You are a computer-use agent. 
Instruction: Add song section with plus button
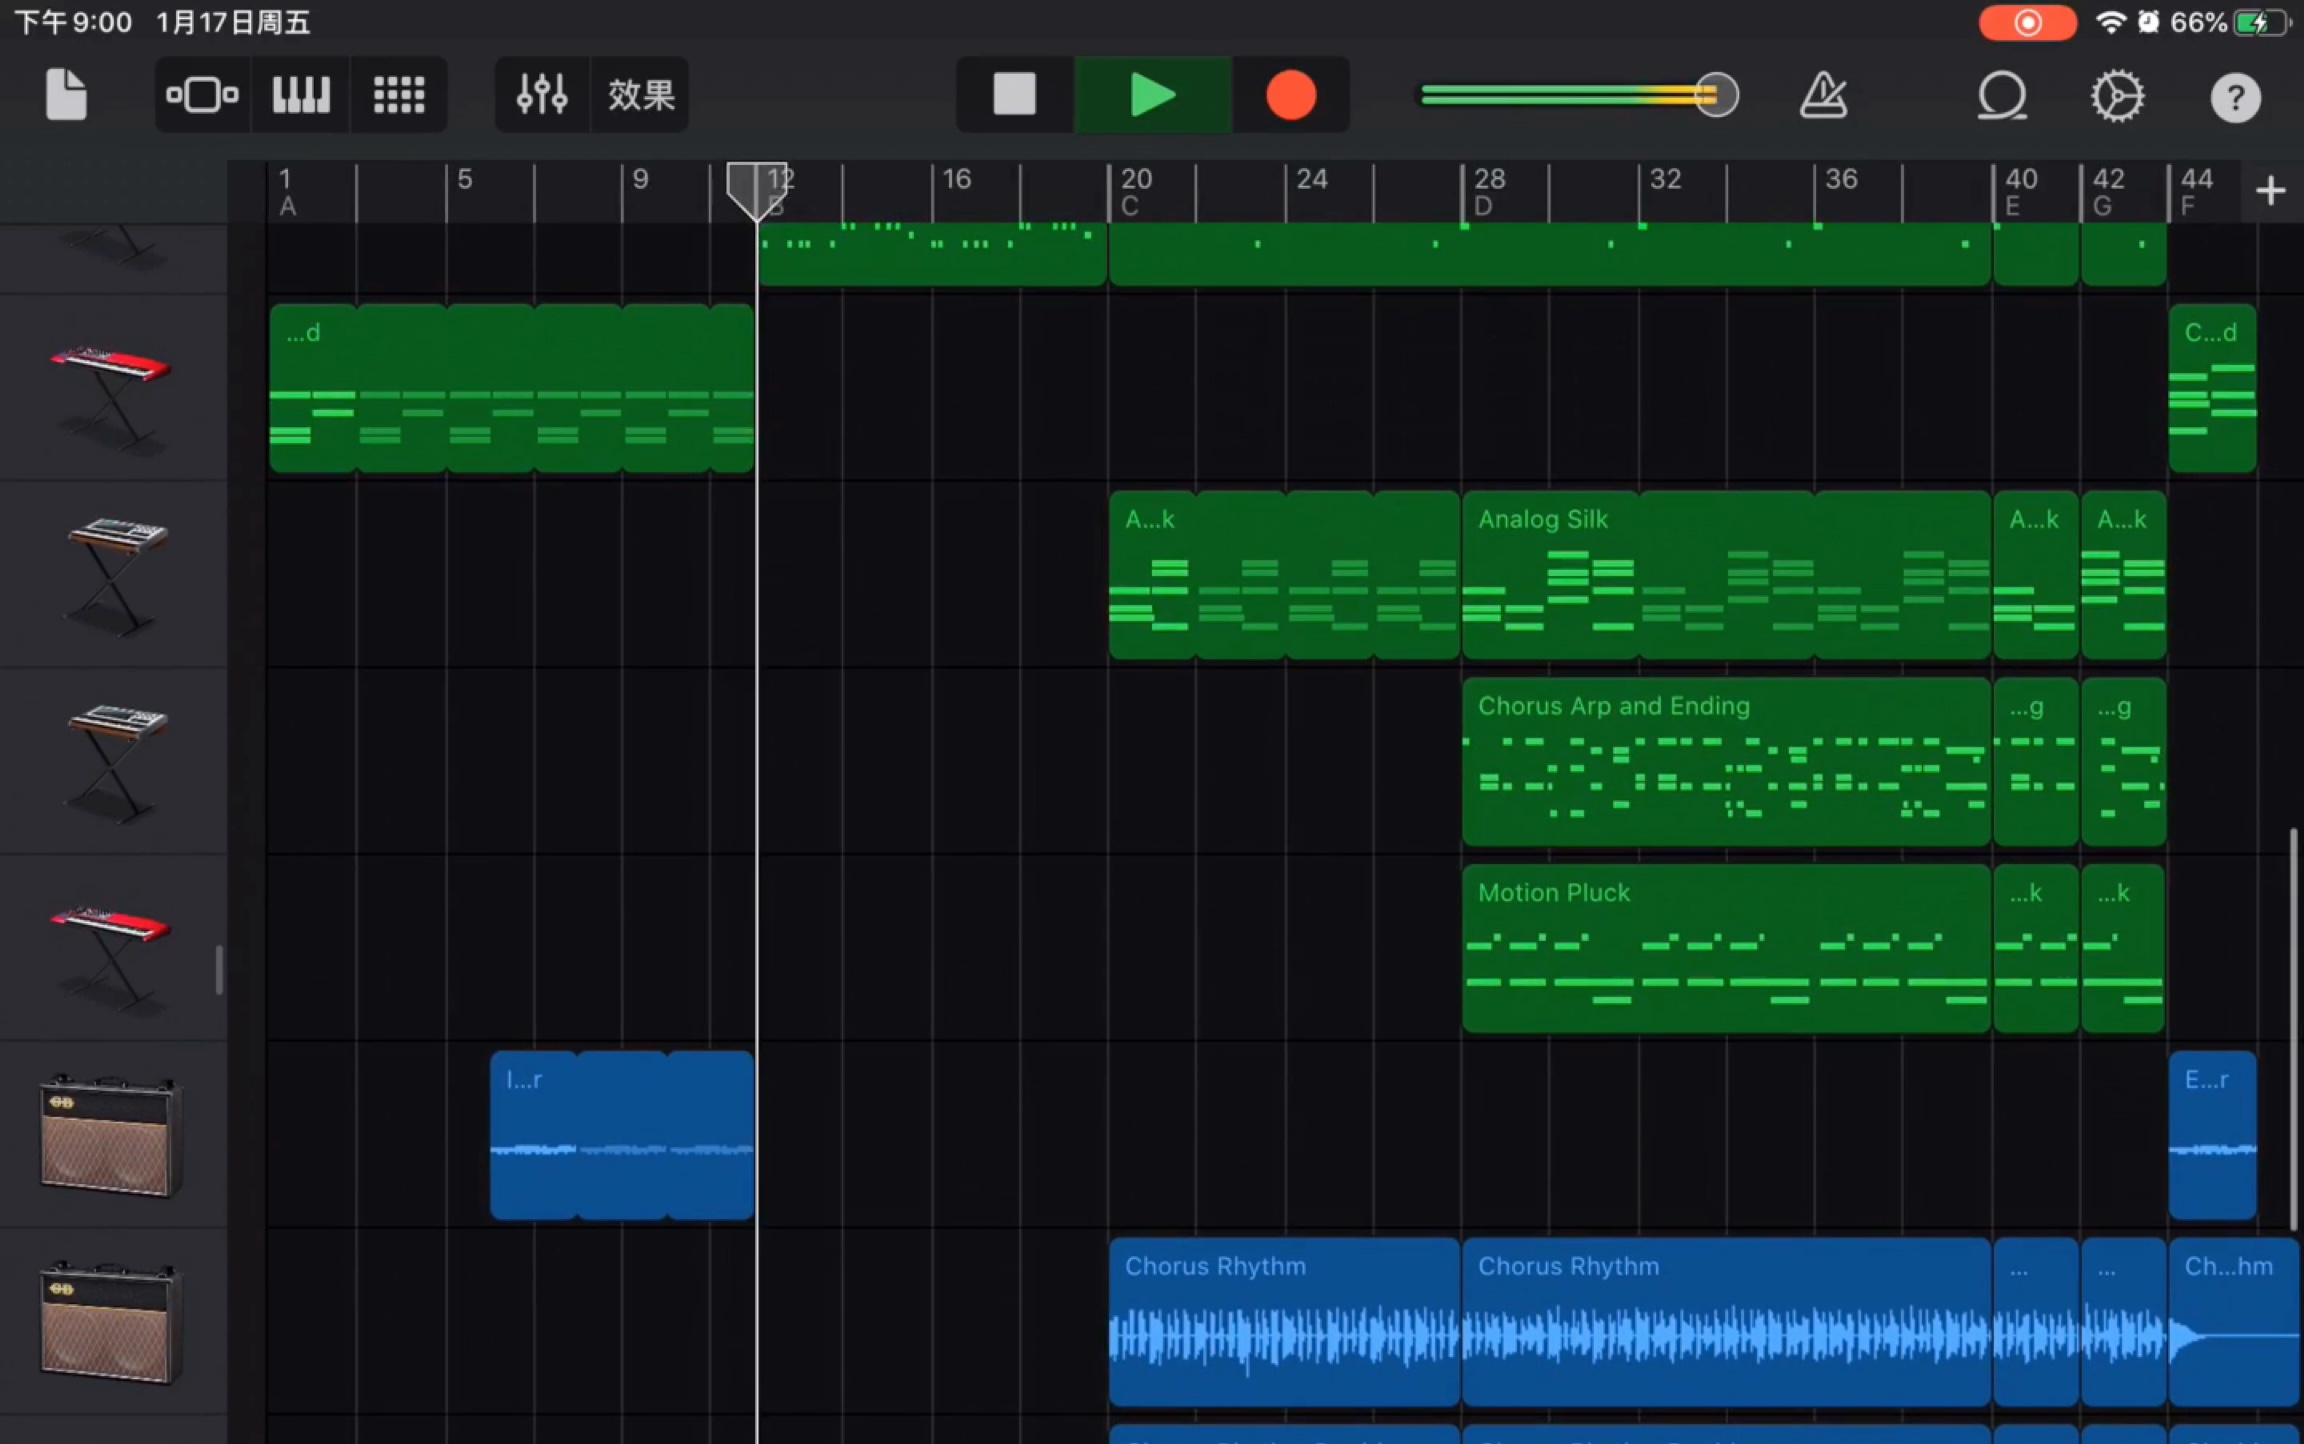(x=2270, y=190)
